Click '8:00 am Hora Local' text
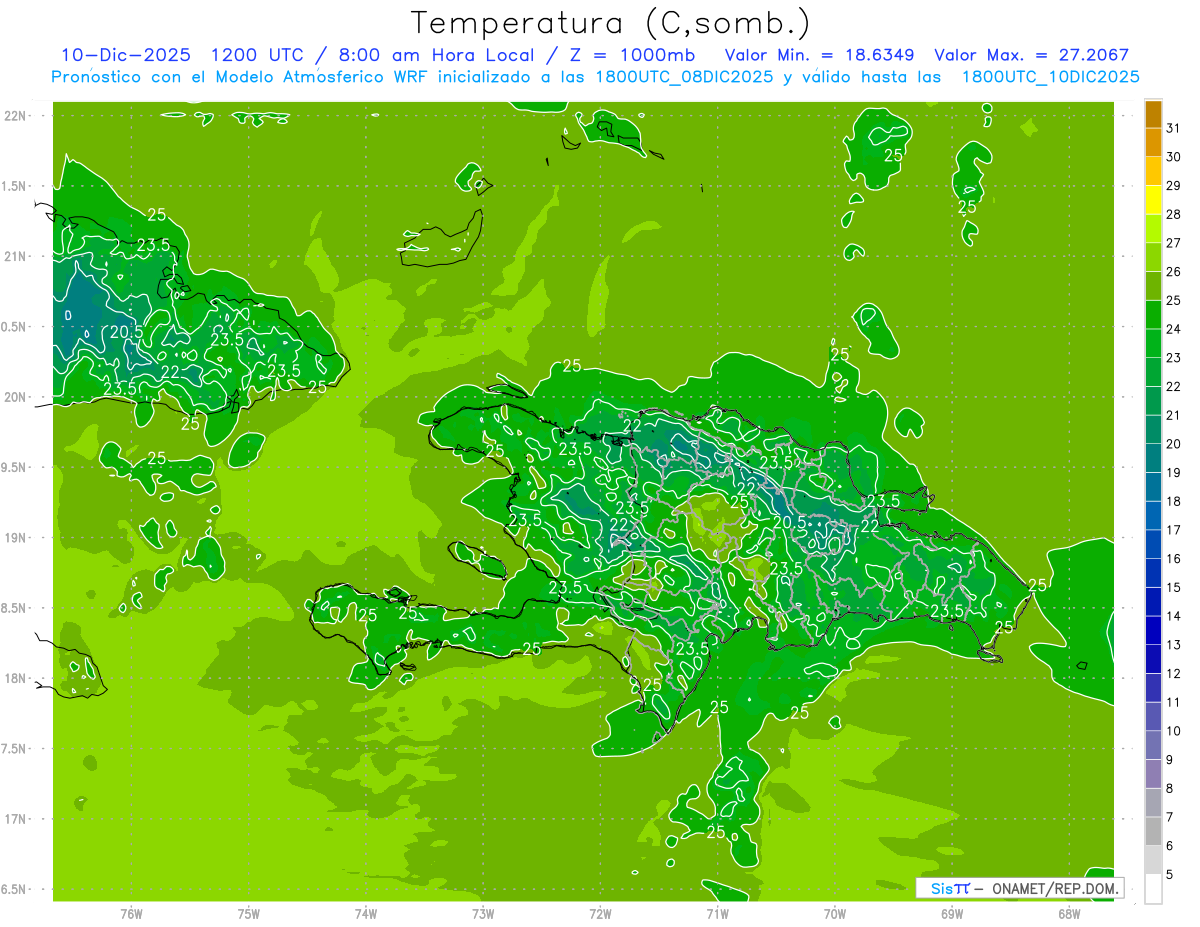This screenshot has height=927, width=1200. pyautogui.click(x=439, y=55)
